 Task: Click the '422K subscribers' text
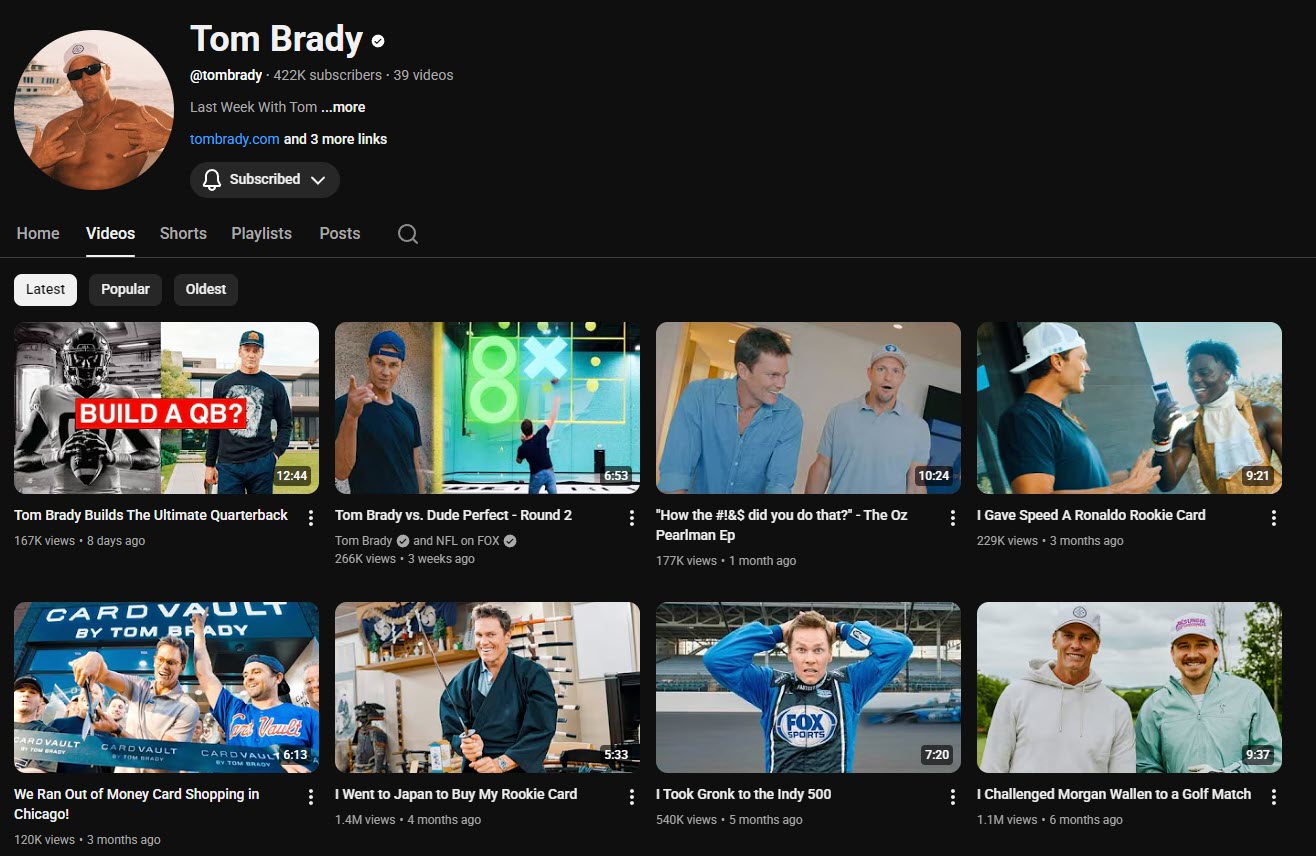328,75
